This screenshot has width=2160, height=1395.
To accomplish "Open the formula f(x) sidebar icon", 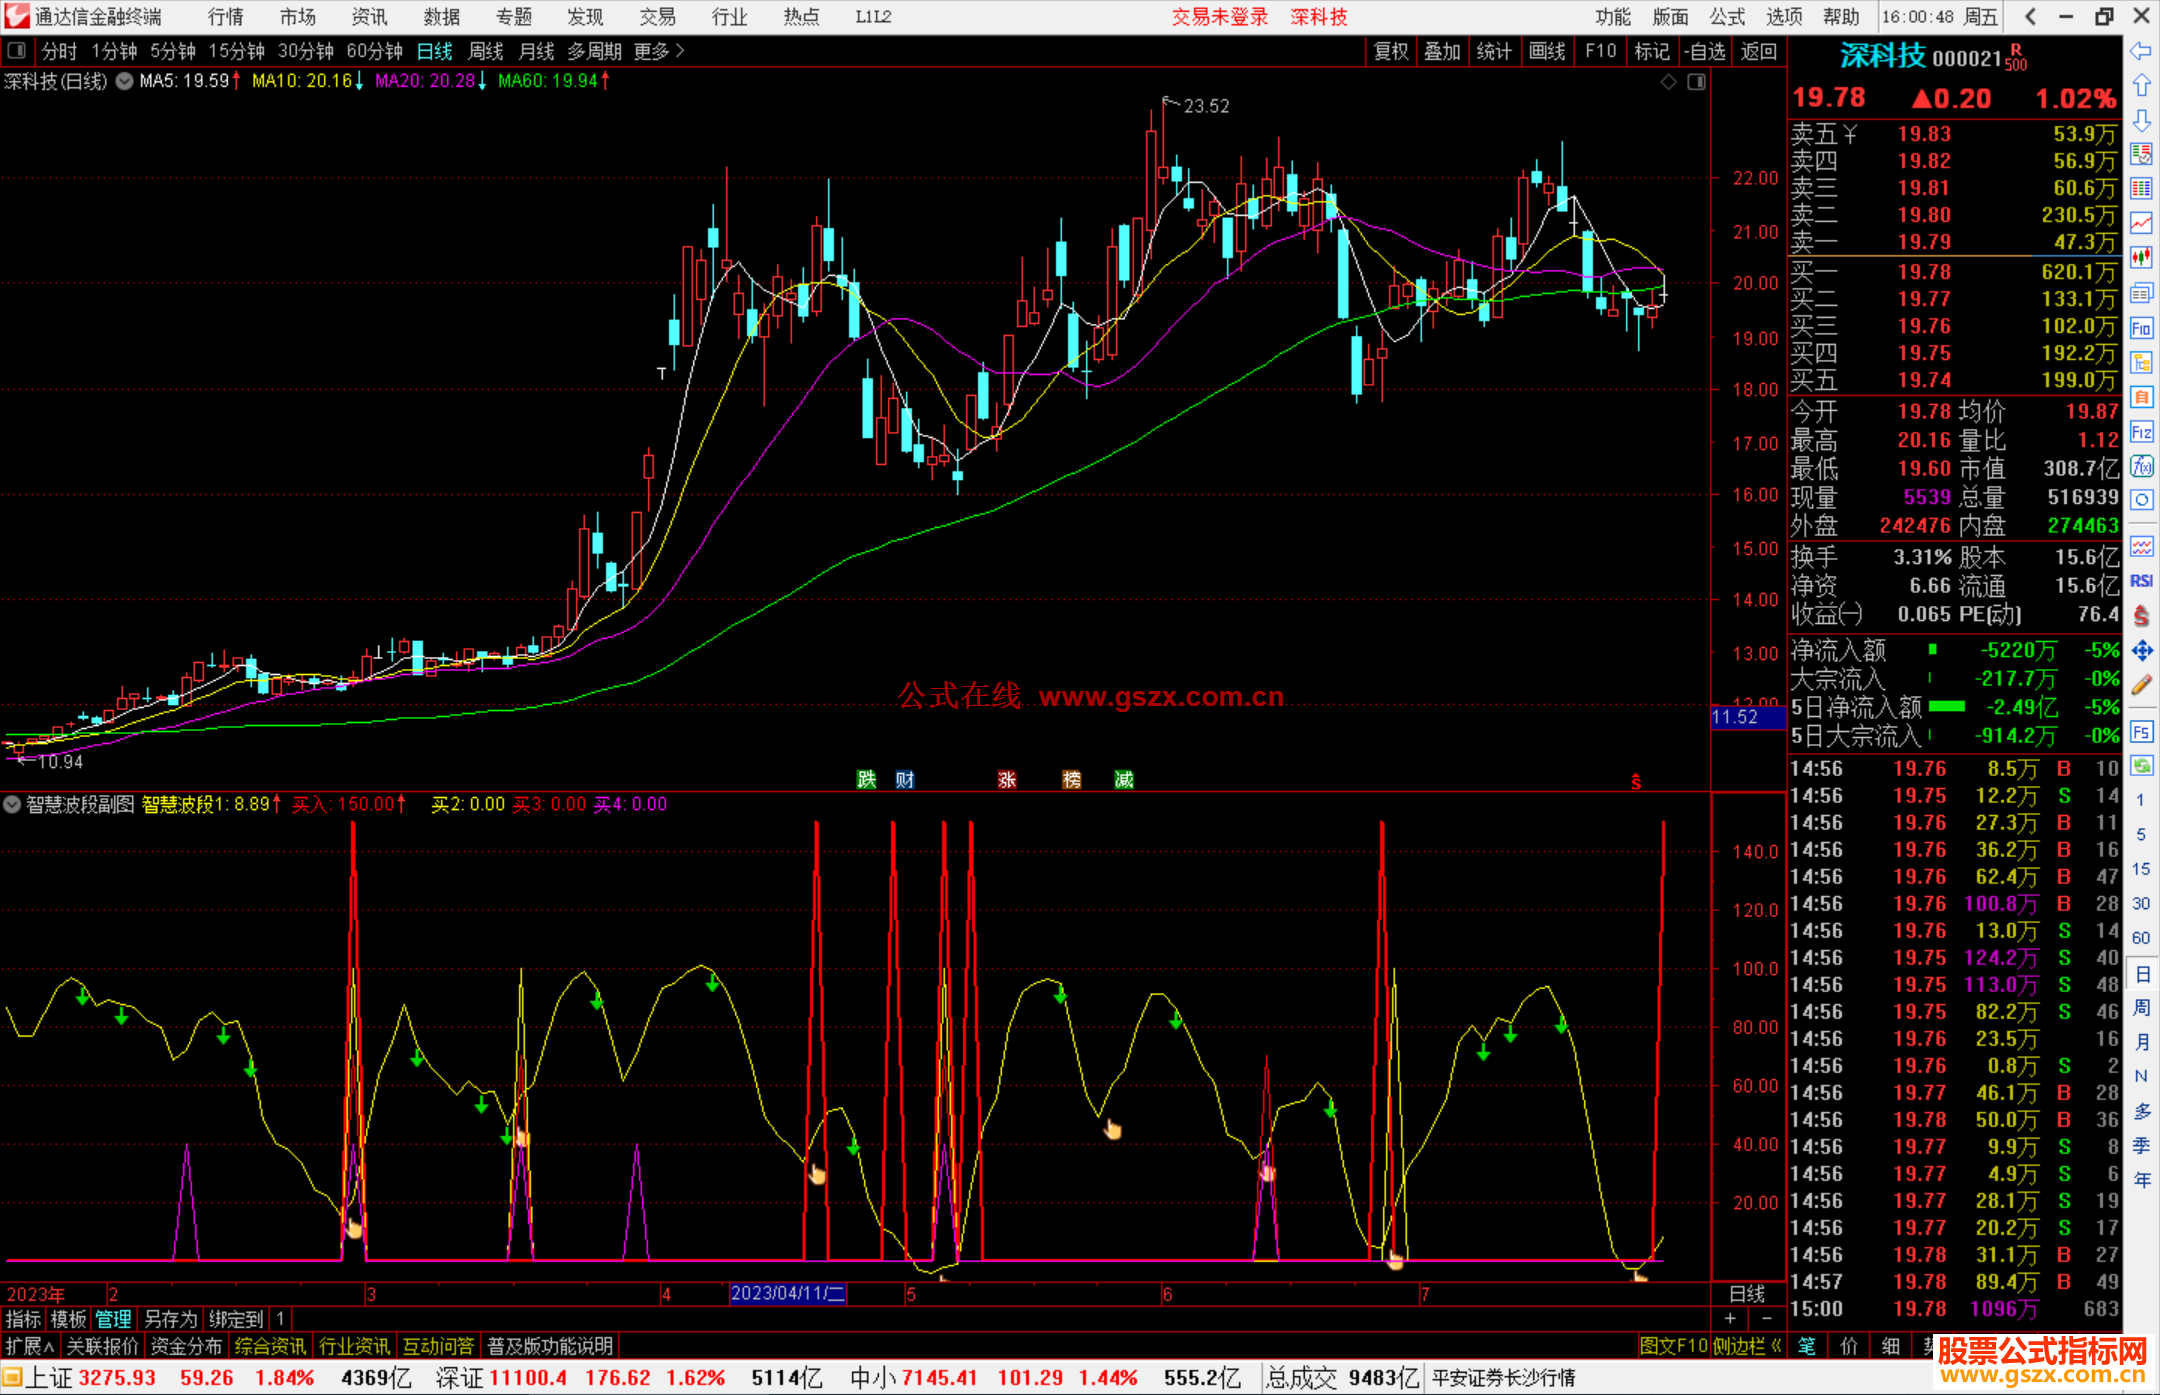I will pos(2140,466).
